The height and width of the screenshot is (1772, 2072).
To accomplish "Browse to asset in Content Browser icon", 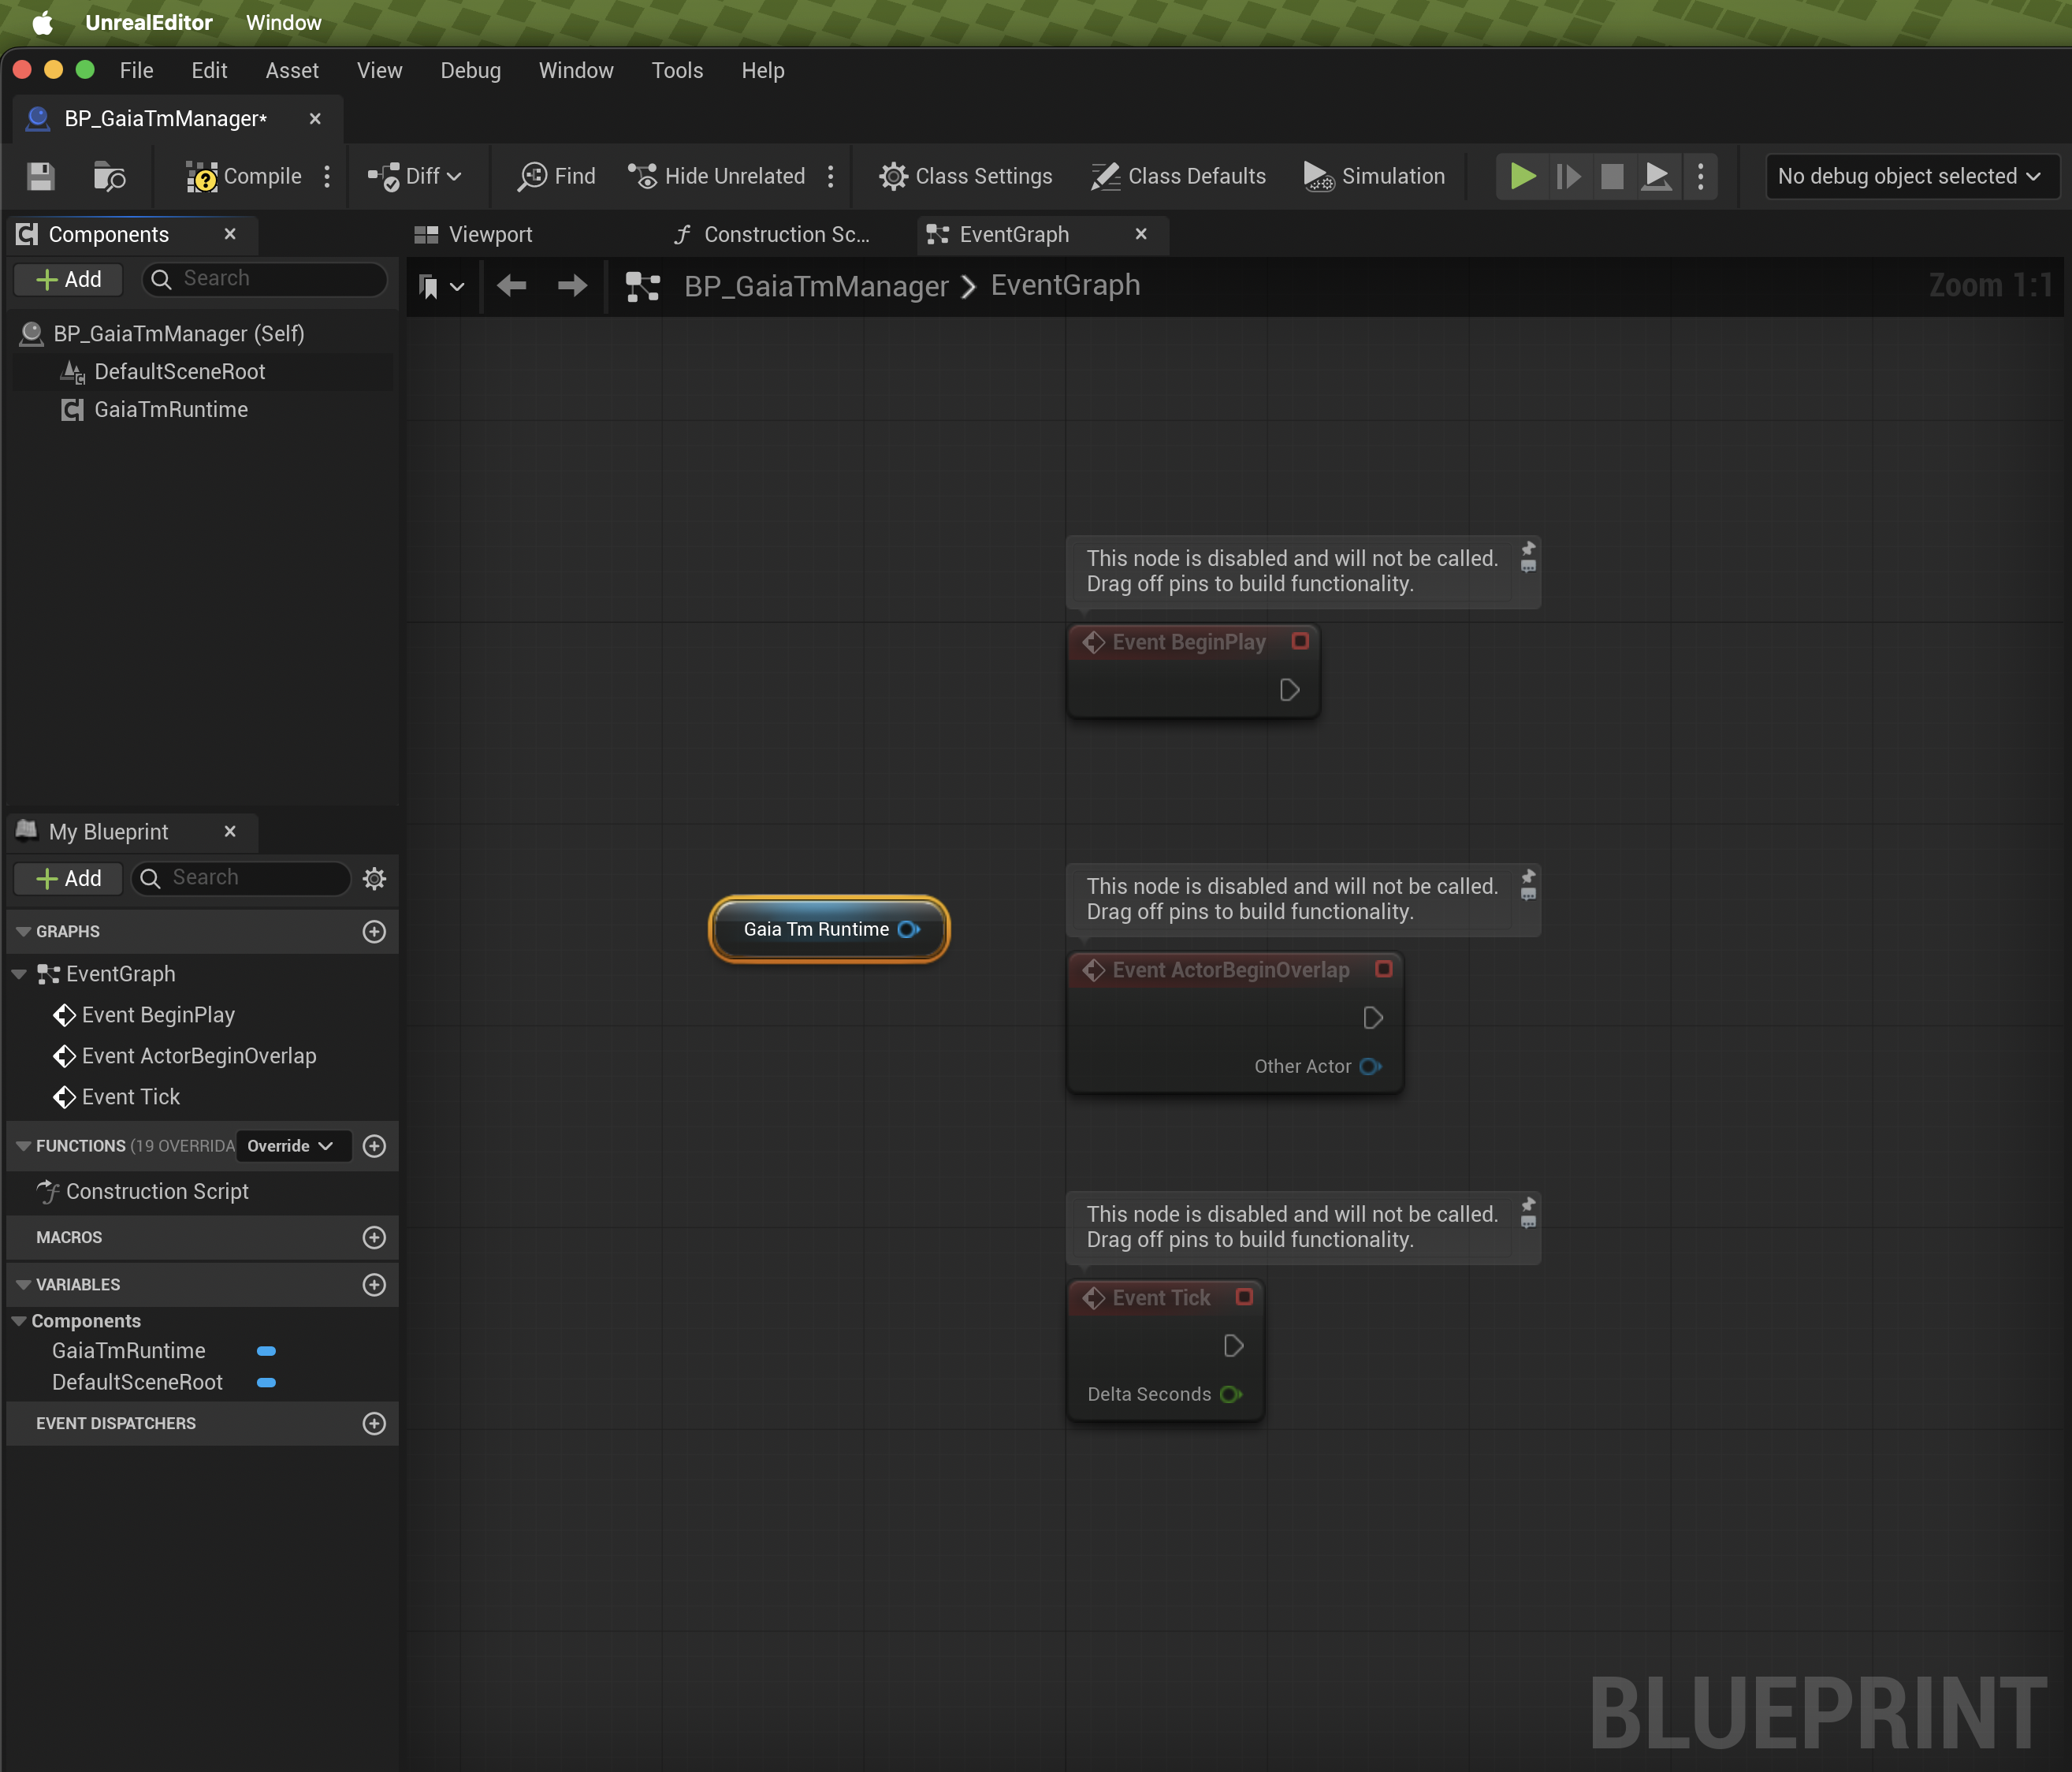I will pos(108,177).
